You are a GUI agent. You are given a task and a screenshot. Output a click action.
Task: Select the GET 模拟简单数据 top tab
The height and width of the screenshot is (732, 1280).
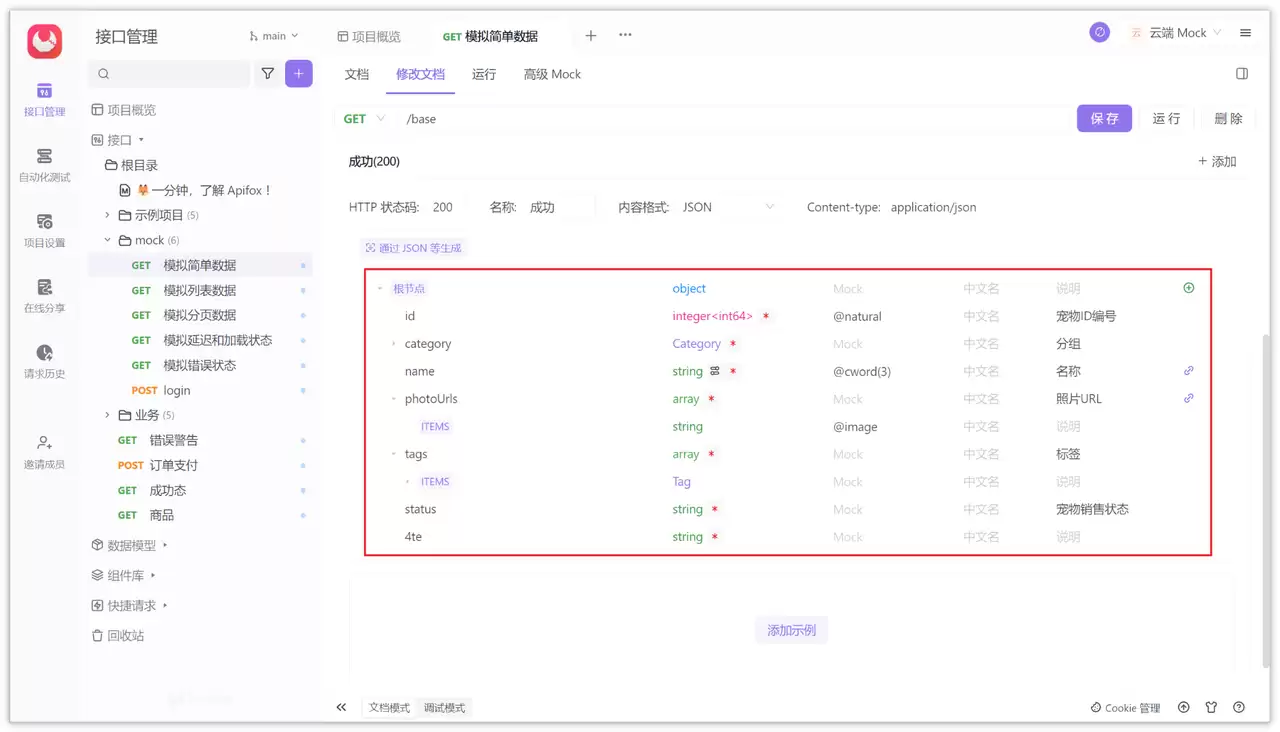[491, 36]
